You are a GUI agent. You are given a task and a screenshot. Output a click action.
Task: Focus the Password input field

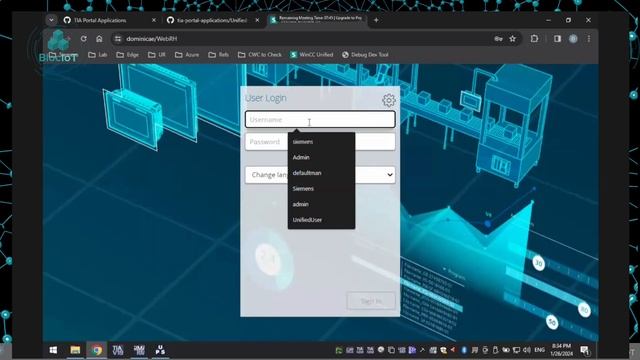320,142
